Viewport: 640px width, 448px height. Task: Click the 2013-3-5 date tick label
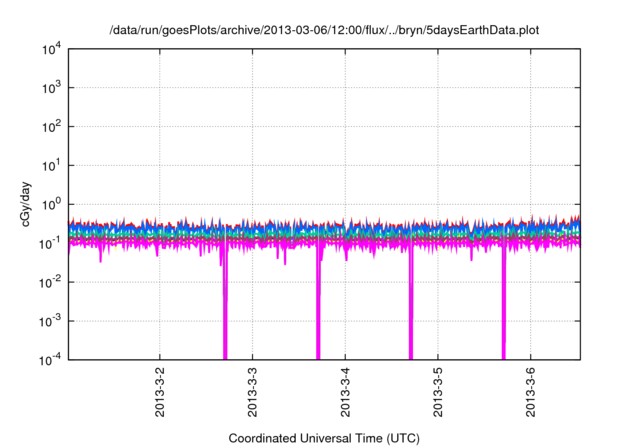438,392
